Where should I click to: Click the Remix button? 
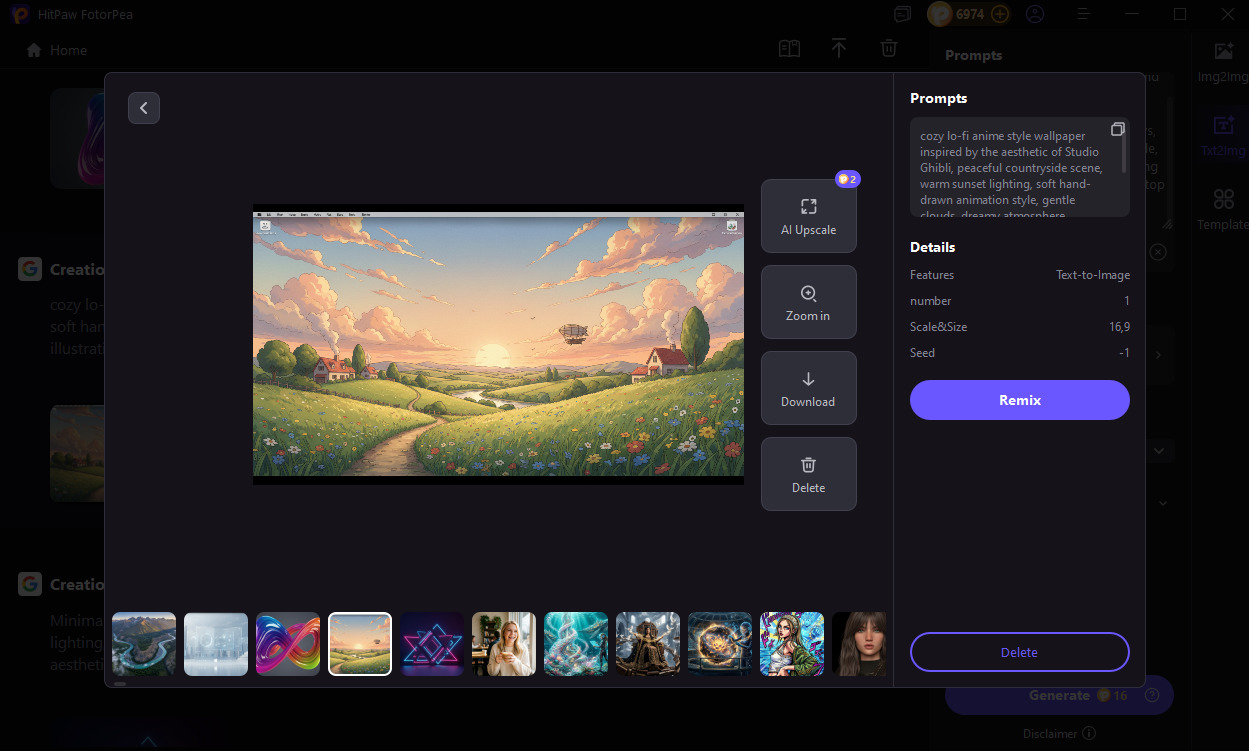(x=1019, y=399)
